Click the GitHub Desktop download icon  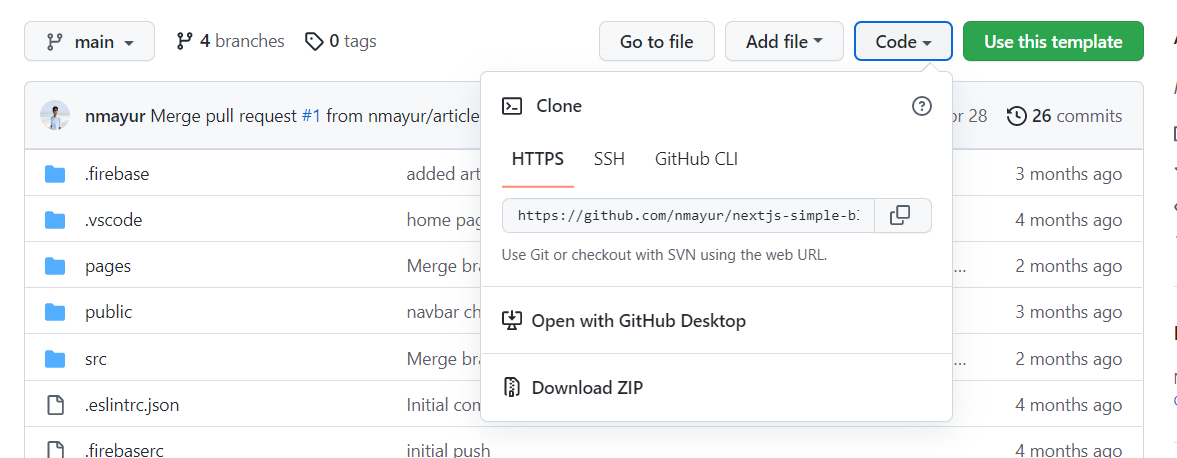(511, 321)
